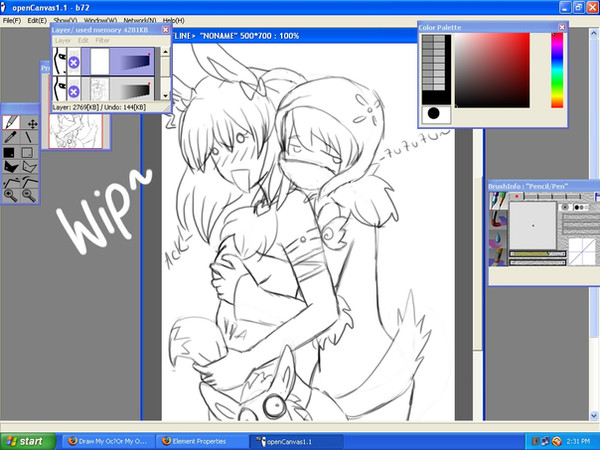Click the Preview navigator thumbnail
This screenshot has height=450, width=600.
[x=76, y=131]
